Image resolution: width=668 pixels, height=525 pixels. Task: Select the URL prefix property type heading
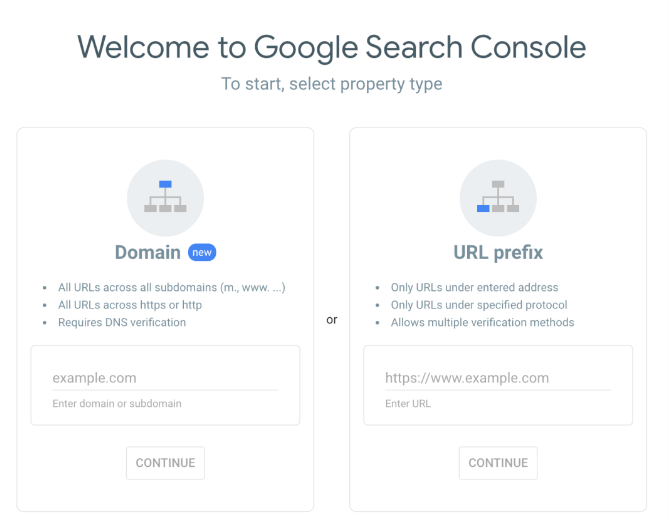pos(498,252)
